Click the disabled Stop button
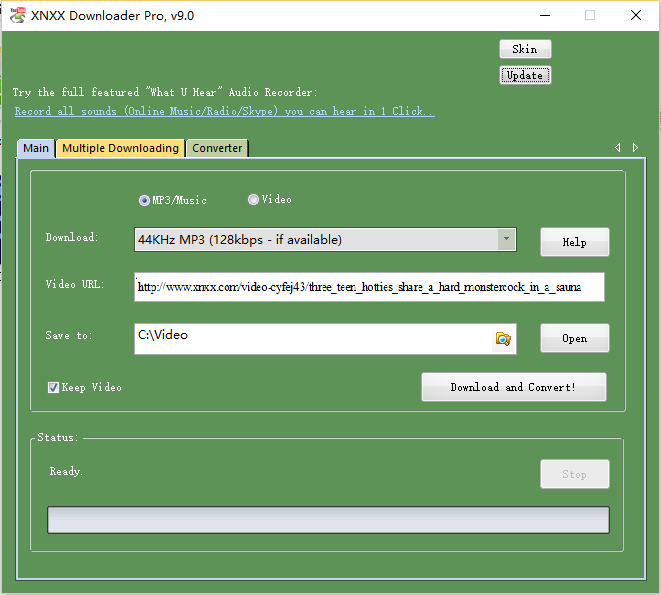The height and width of the screenshot is (595, 661). (x=575, y=474)
